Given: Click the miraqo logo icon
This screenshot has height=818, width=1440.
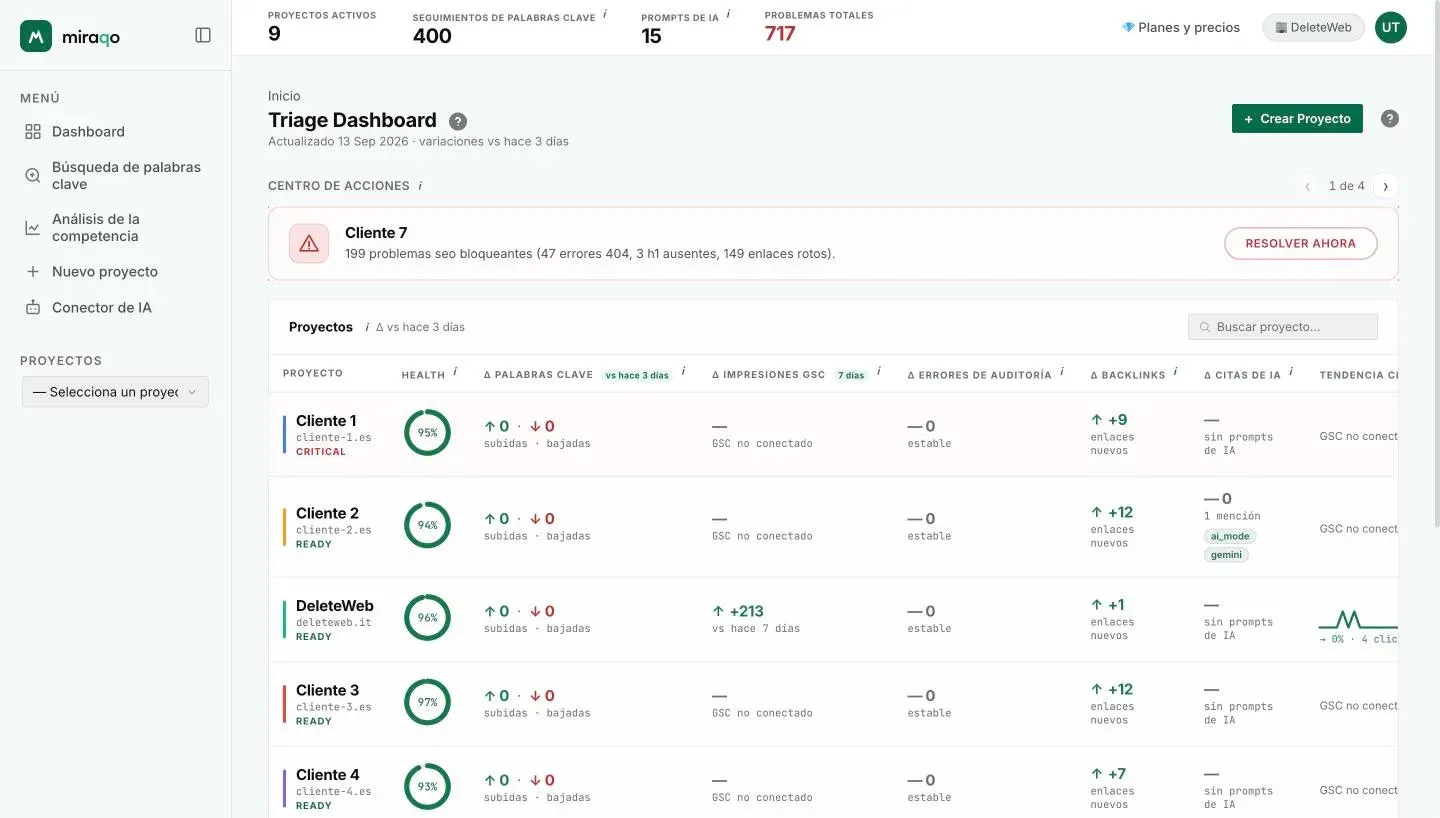Looking at the screenshot, I should [x=36, y=36].
